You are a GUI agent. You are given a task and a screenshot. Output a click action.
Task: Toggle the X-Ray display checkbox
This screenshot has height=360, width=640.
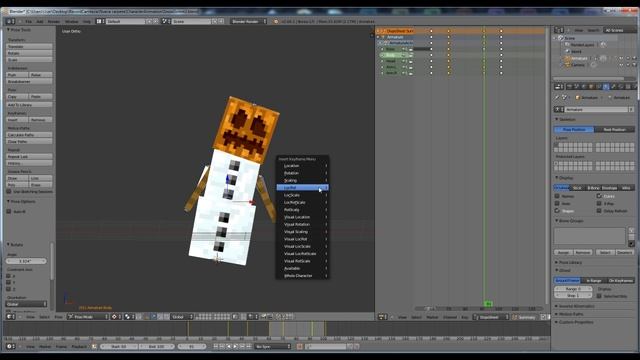coord(599,203)
